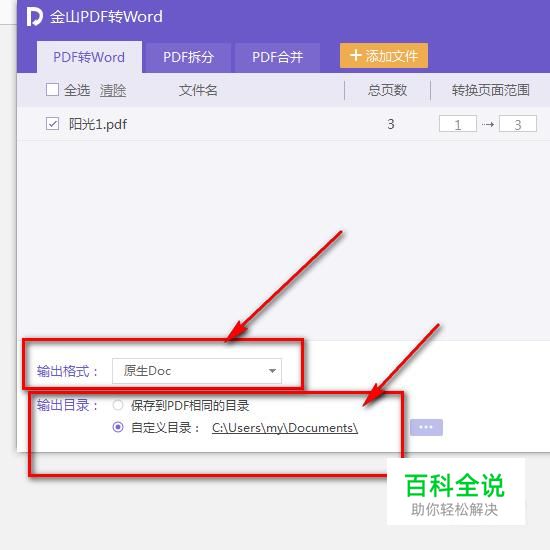Click the 总页数 column header
Image resolution: width=550 pixels, height=550 pixels.
pyautogui.click(x=387, y=90)
